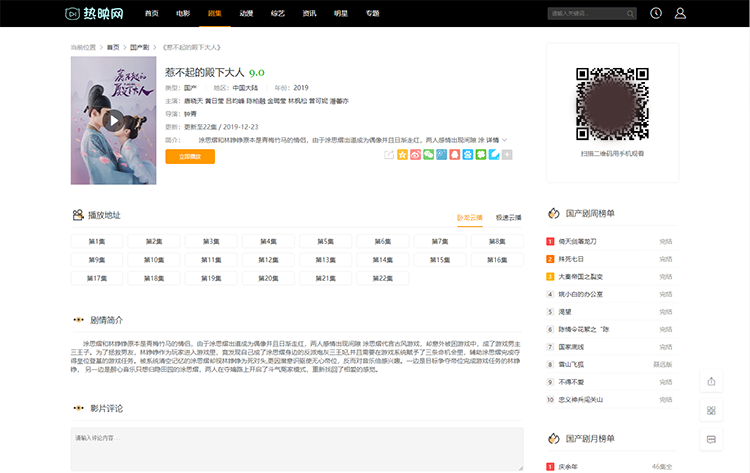Open ranked item 国家底线
This screenshot has width=750, height=473.
tap(571, 347)
